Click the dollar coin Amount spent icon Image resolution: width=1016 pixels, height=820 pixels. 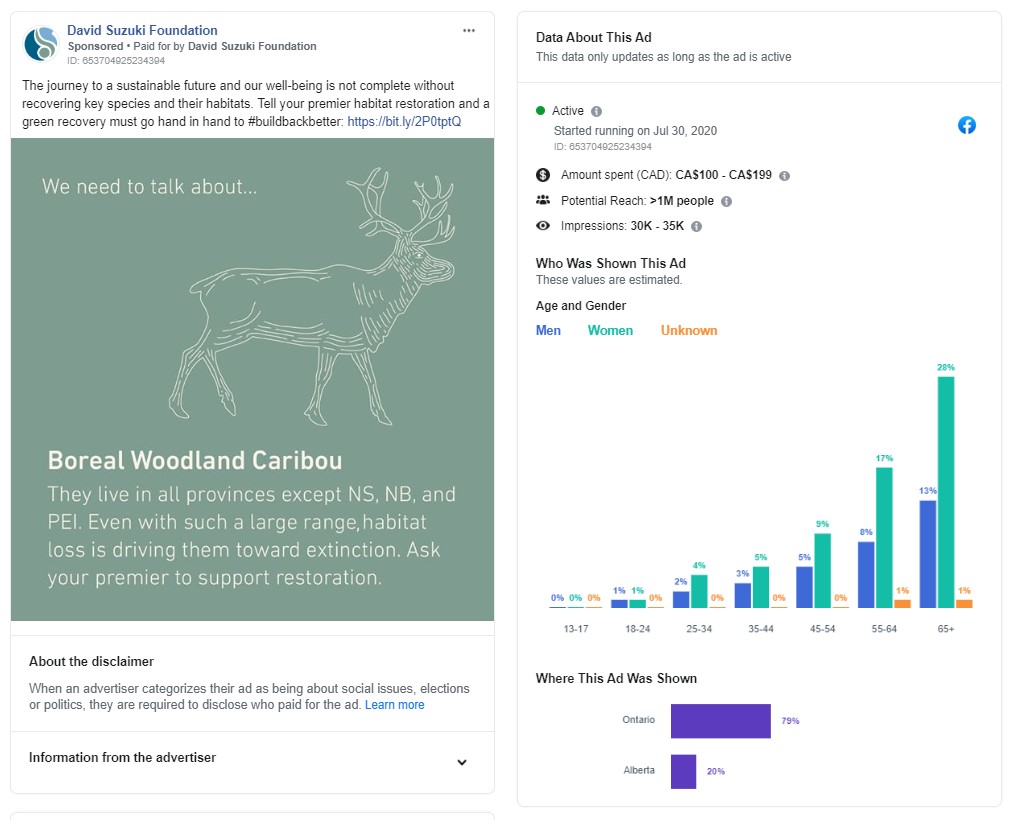pyautogui.click(x=543, y=175)
